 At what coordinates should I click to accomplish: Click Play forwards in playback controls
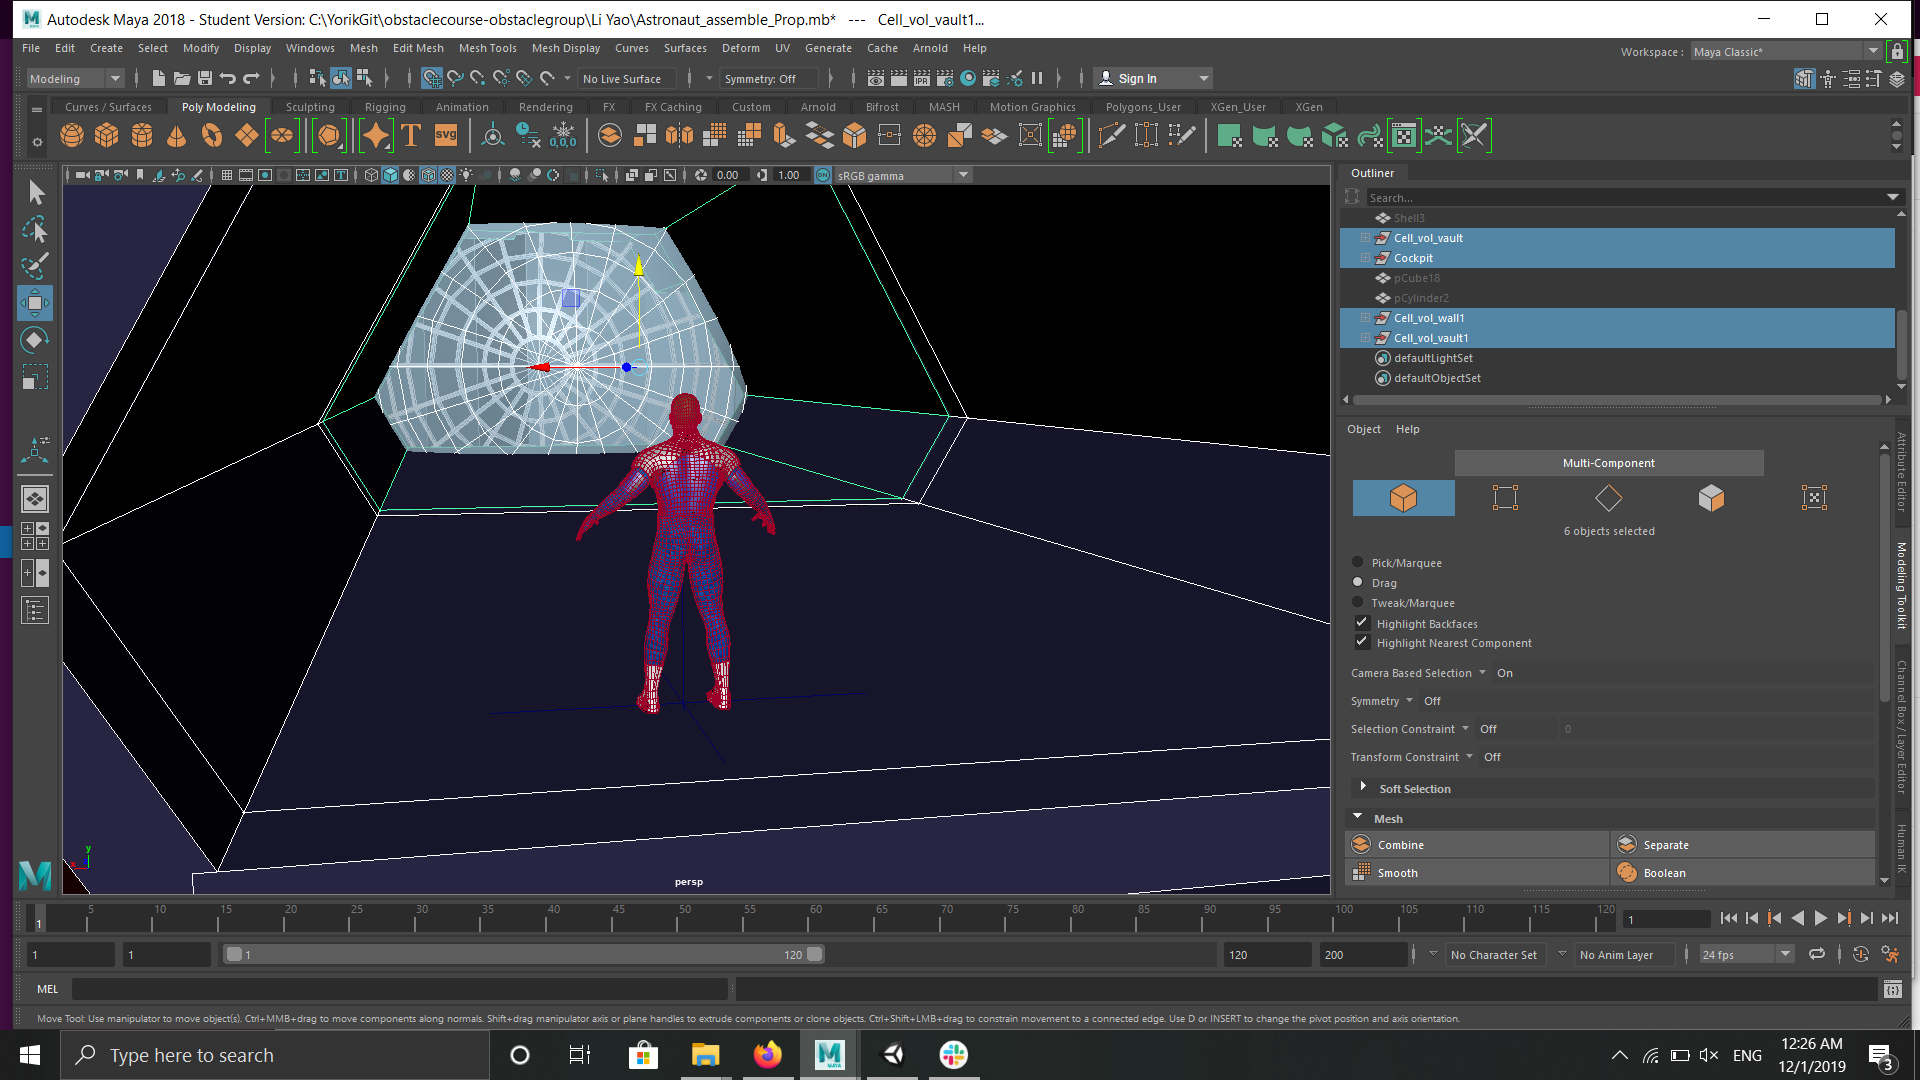(1820, 918)
